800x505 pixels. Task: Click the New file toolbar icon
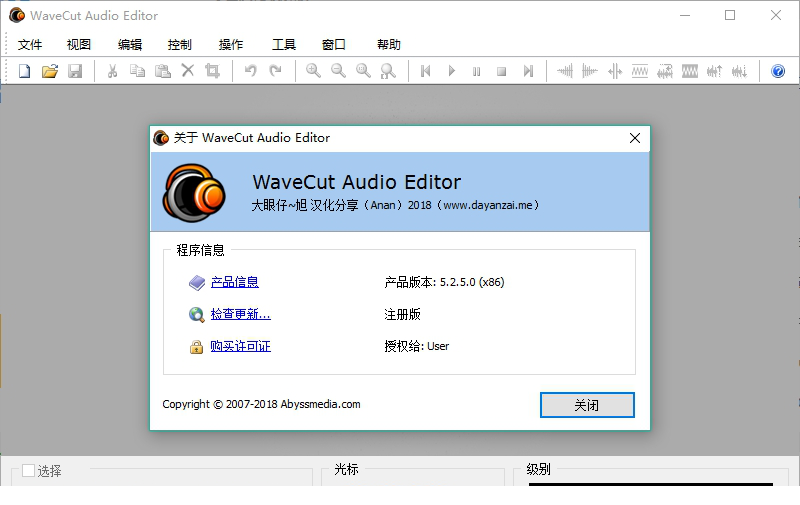(x=24, y=71)
